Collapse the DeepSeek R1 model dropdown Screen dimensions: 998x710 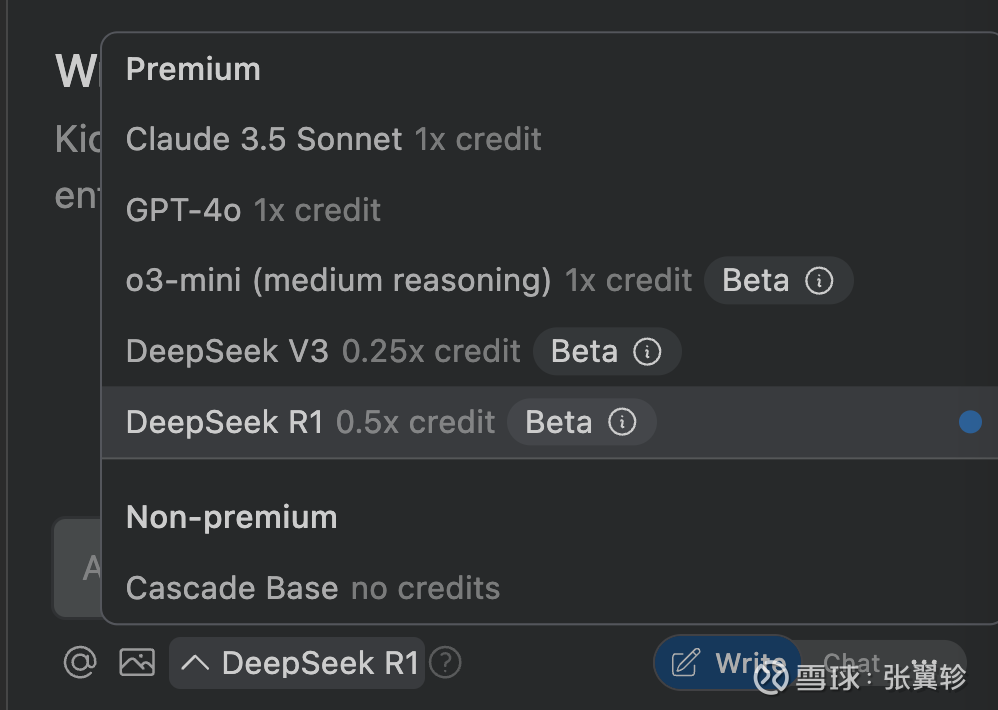click(297, 663)
